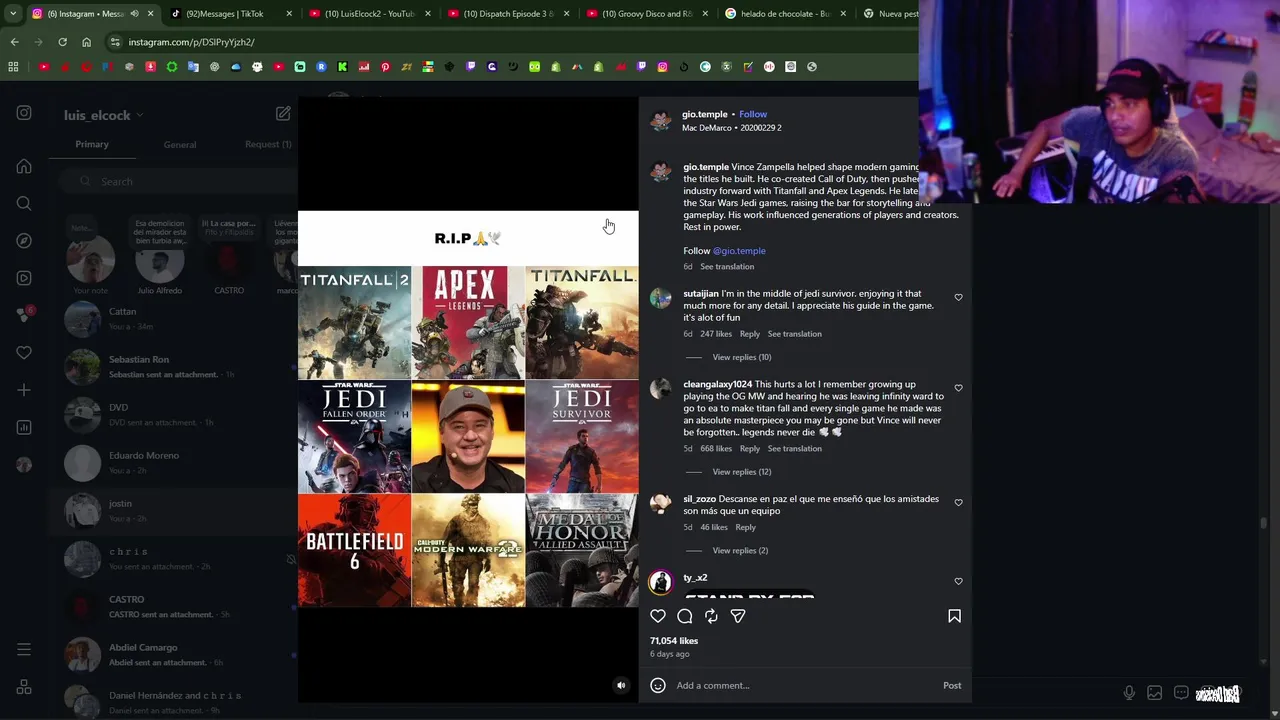Reply to sutaijian's comment

click(x=750, y=334)
